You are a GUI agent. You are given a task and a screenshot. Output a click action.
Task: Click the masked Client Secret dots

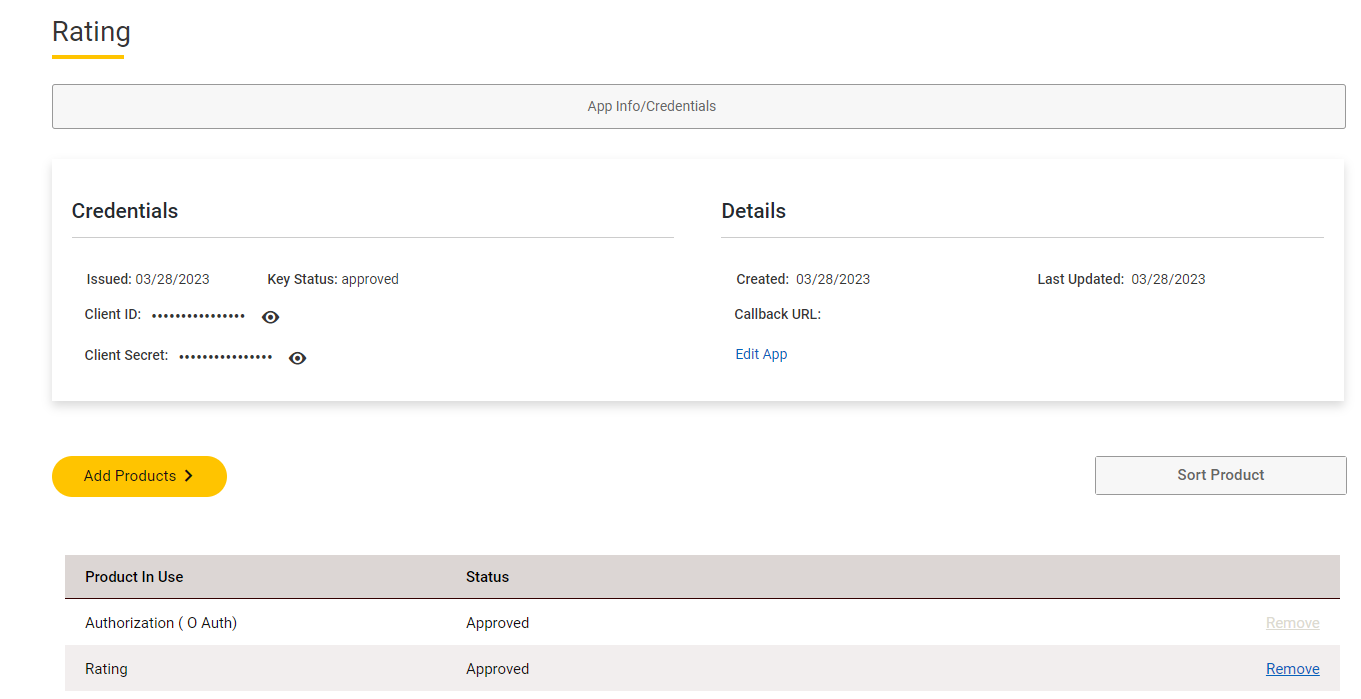click(x=225, y=357)
